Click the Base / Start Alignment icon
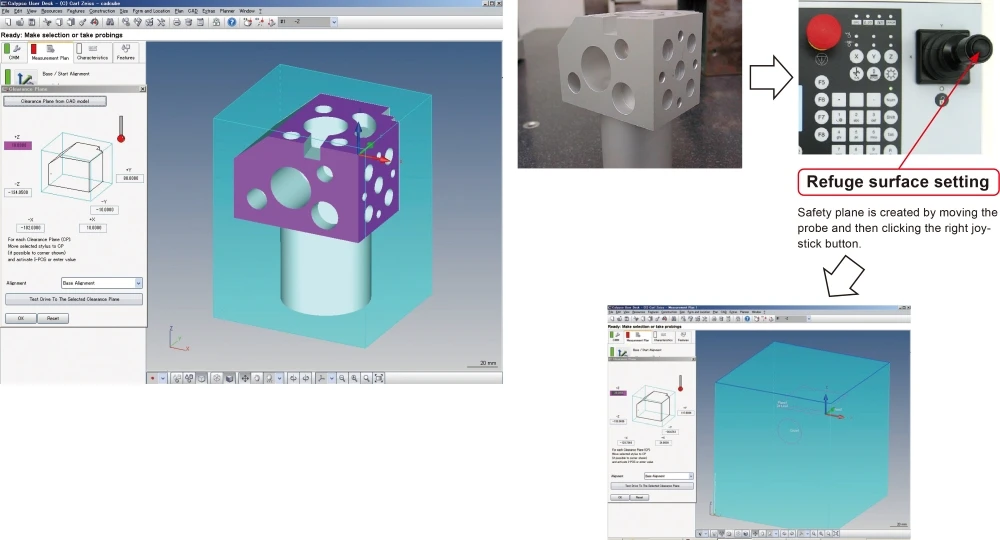1000x540 pixels. tap(25, 76)
